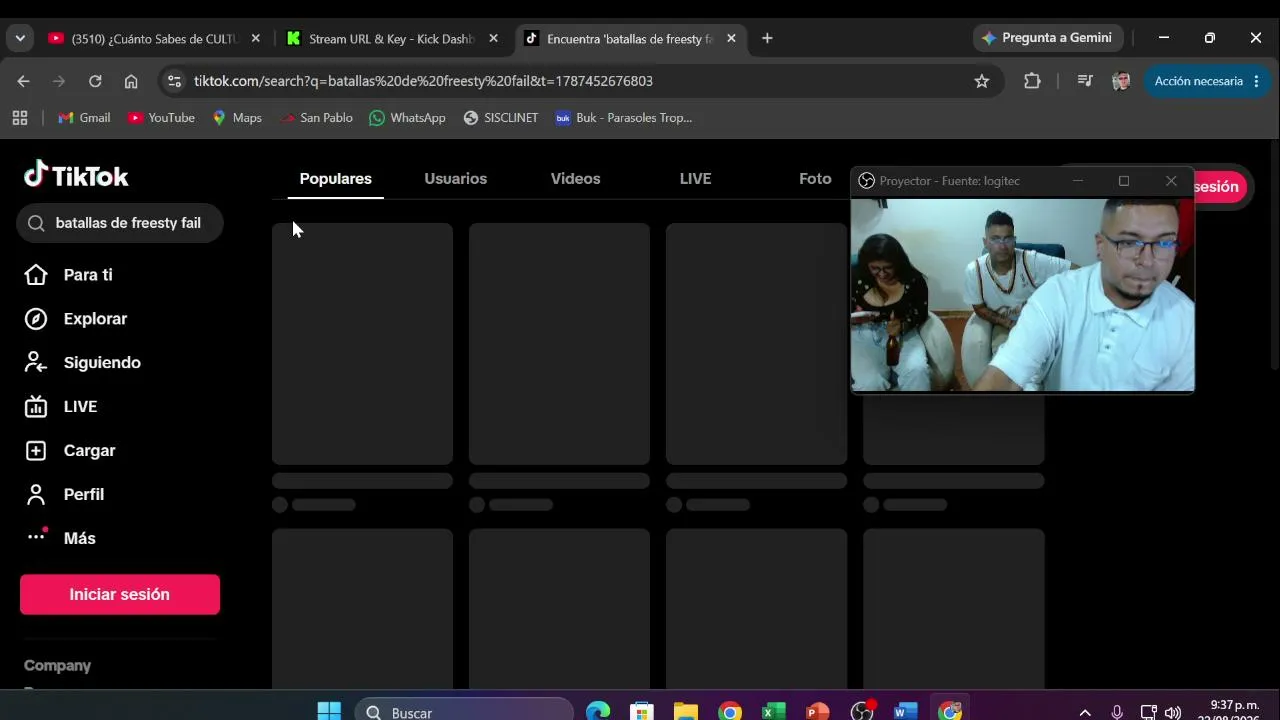The height and width of the screenshot is (720, 1280).
Task: Go to Explorar in TikTok sidebar
Action: click(x=76, y=319)
